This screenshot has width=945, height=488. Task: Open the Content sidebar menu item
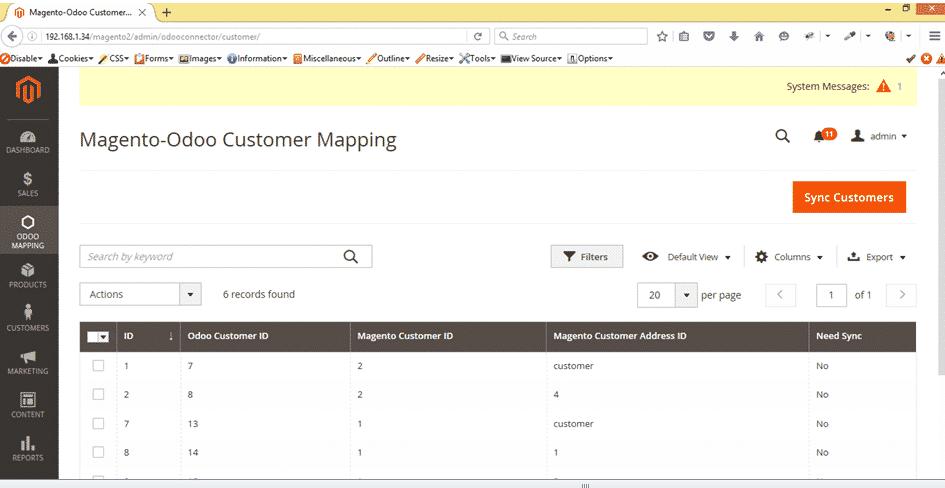[28, 405]
